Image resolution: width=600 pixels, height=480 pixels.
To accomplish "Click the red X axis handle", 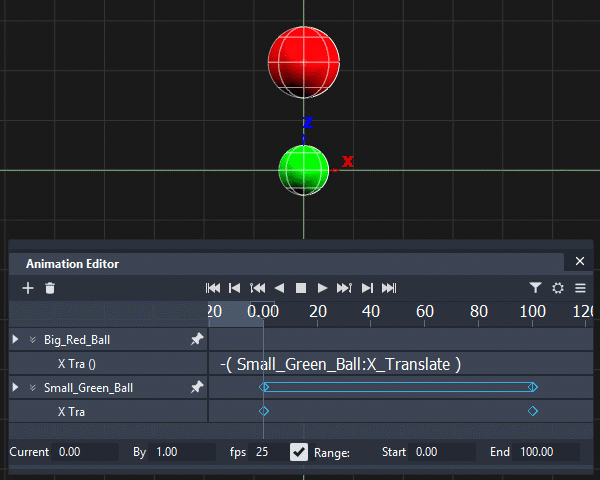I will coord(347,162).
